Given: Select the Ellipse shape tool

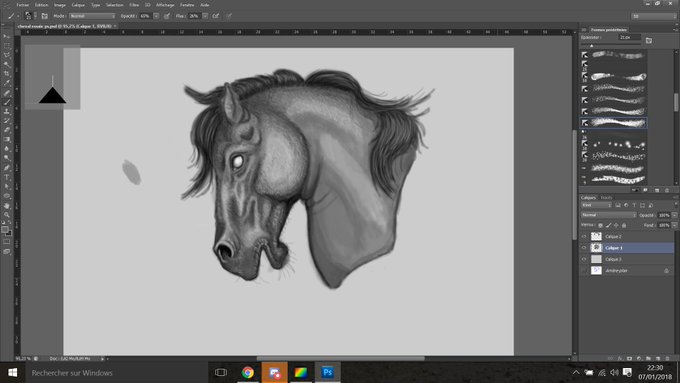Looking at the screenshot, I should 7,196.
